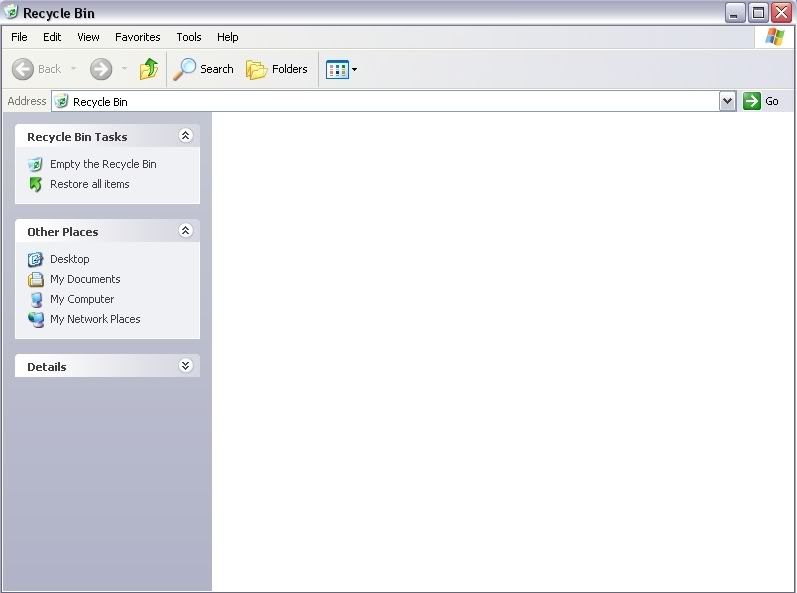Open the File menu
This screenshot has width=797, height=593.
(x=19, y=37)
